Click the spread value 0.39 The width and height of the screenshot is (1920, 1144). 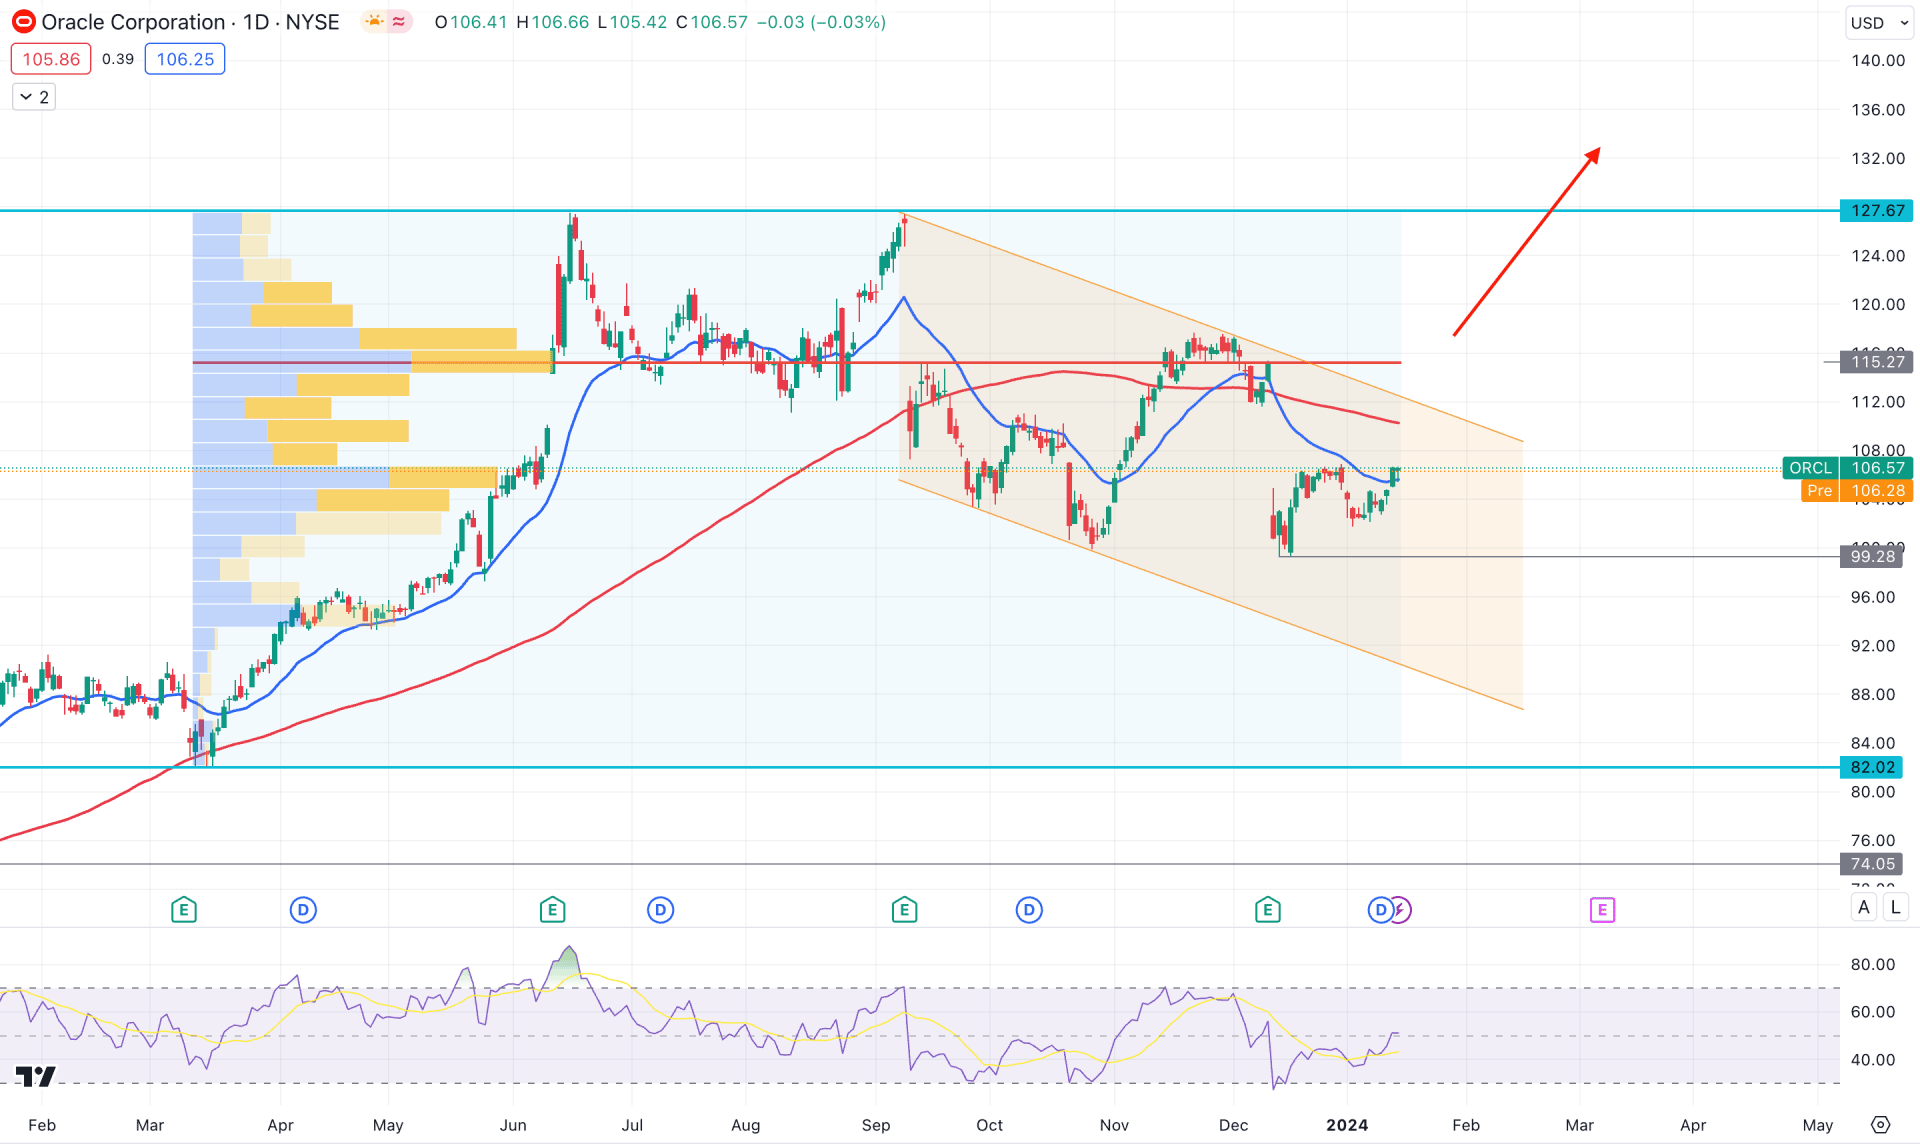(x=118, y=59)
